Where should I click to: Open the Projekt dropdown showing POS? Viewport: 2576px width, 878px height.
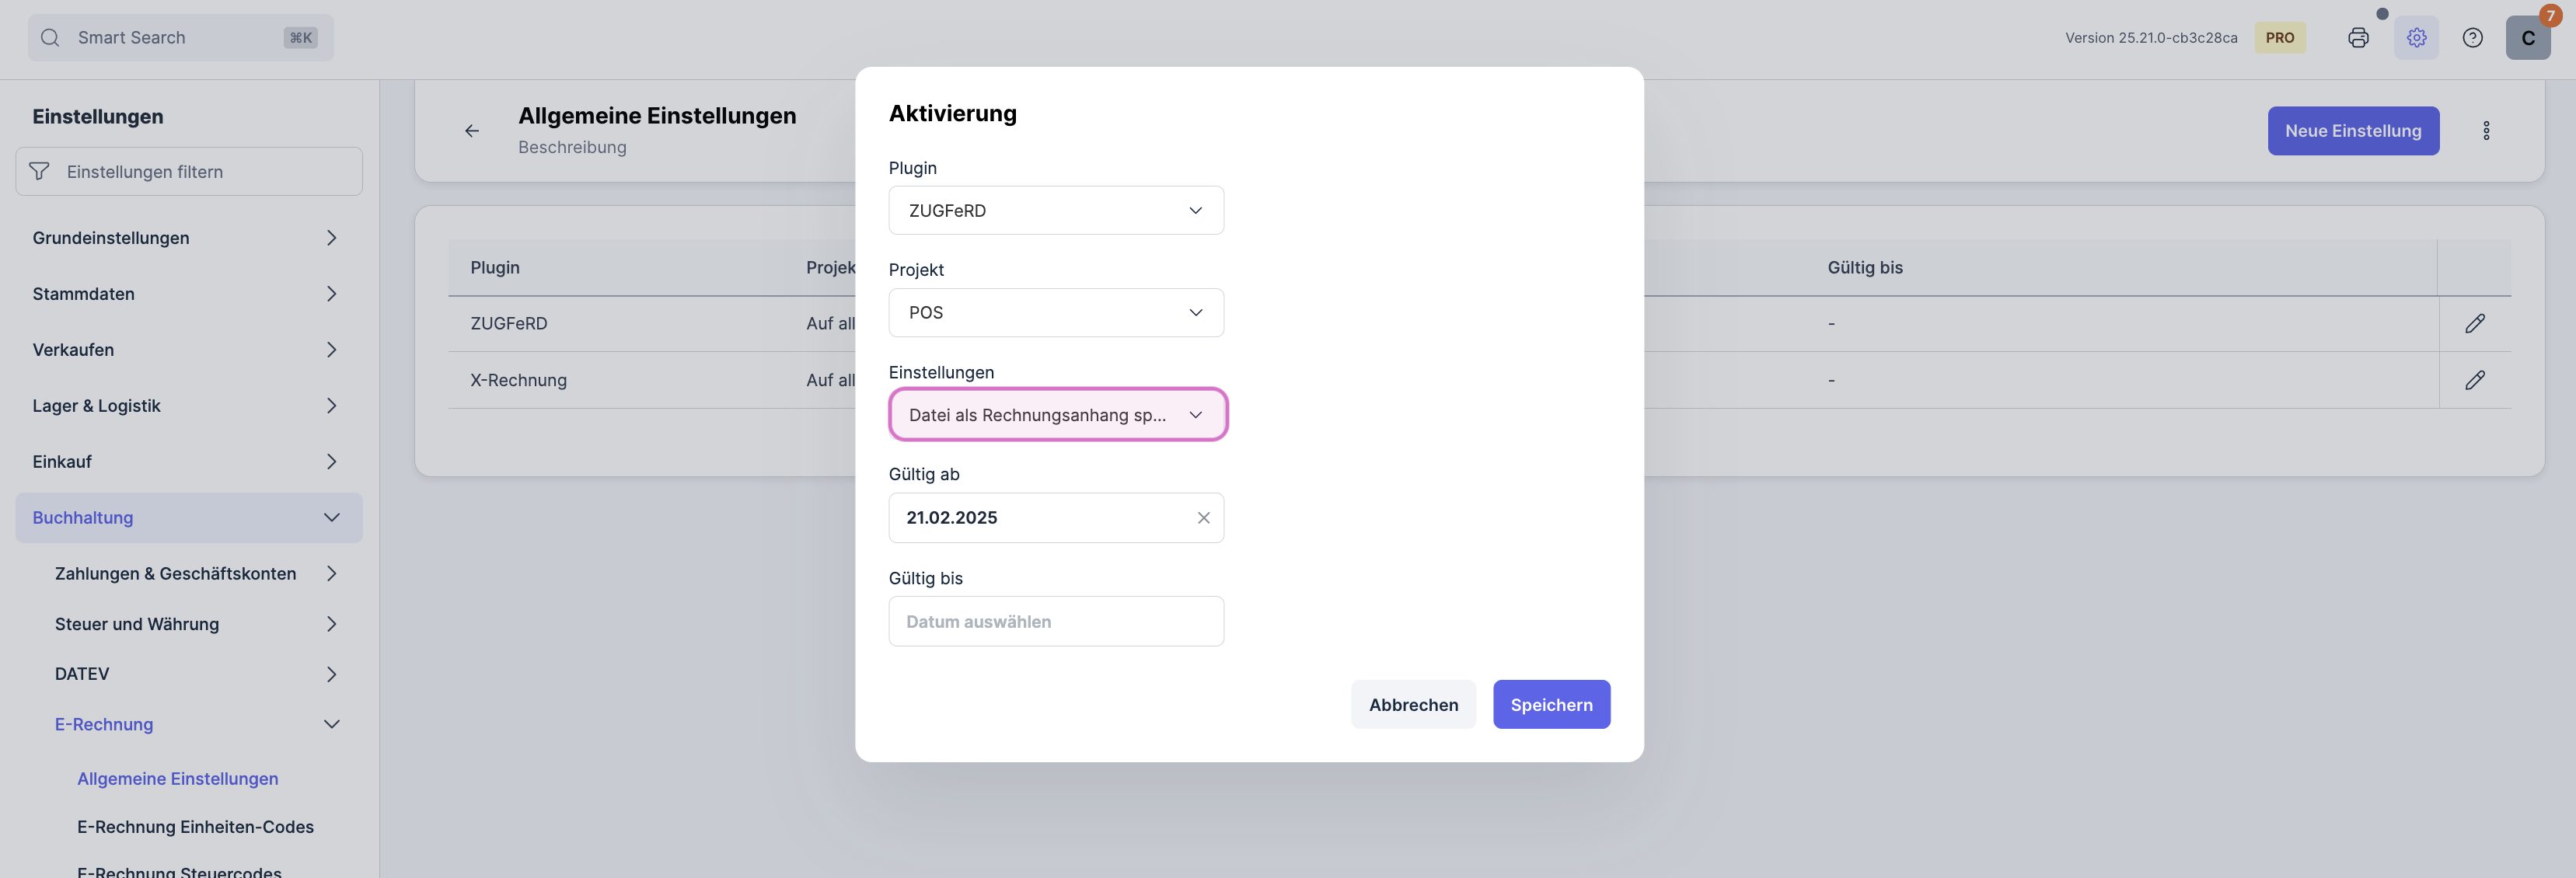pyautogui.click(x=1056, y=312)
